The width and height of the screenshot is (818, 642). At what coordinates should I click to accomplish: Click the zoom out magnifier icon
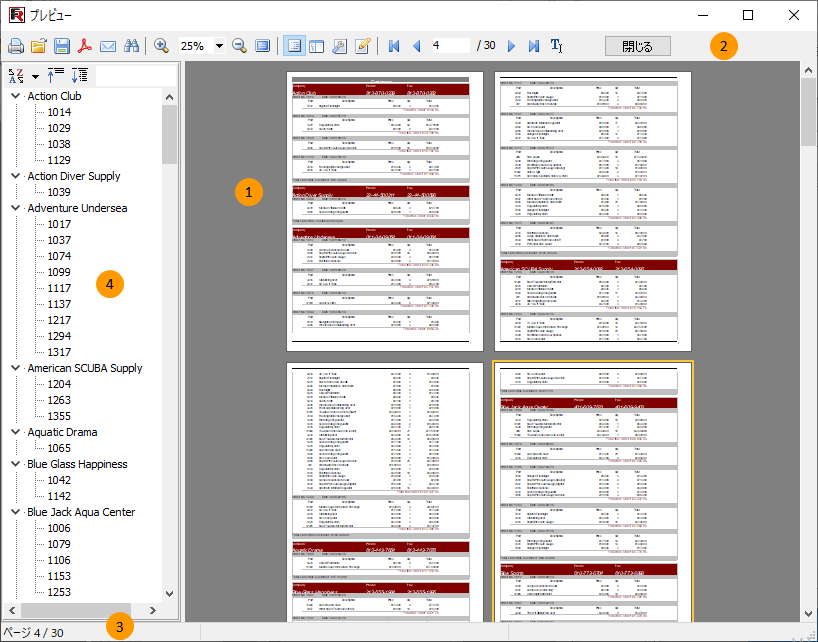click(x=240, y=46)
